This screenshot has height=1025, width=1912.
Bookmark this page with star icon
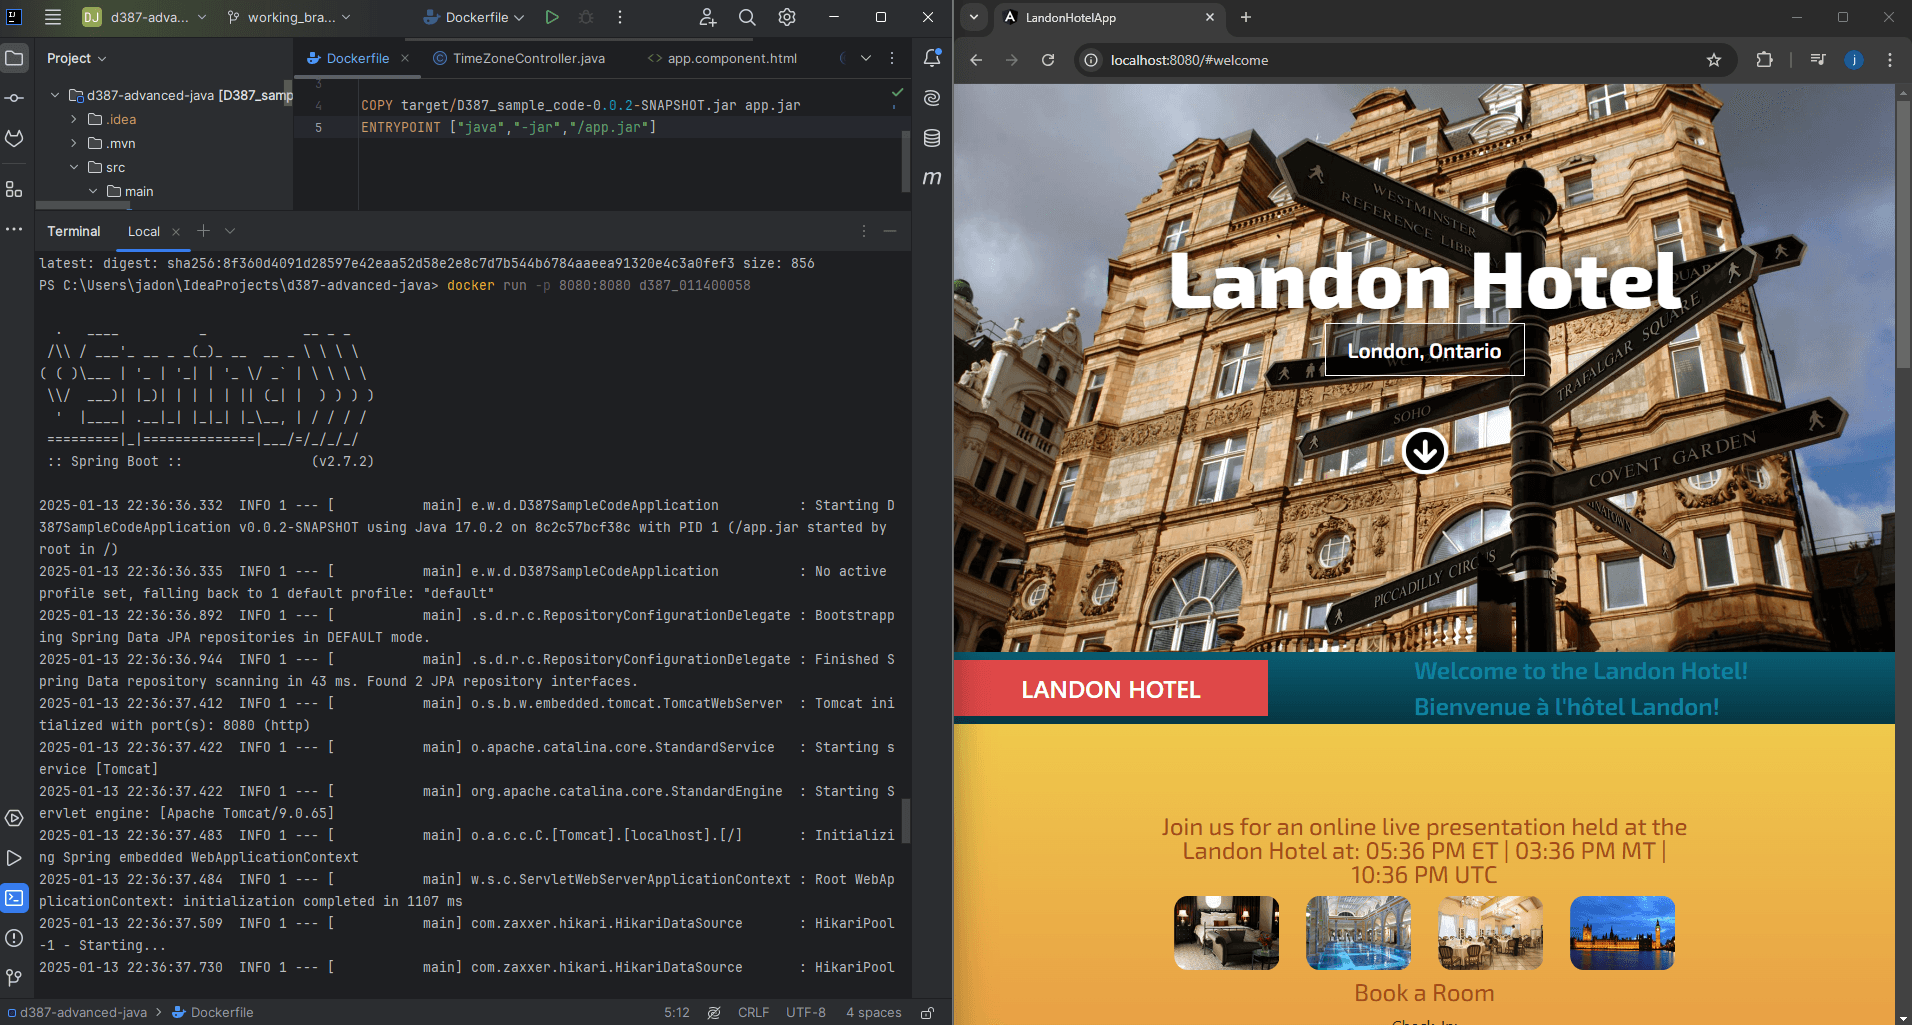click(1714, 60)
